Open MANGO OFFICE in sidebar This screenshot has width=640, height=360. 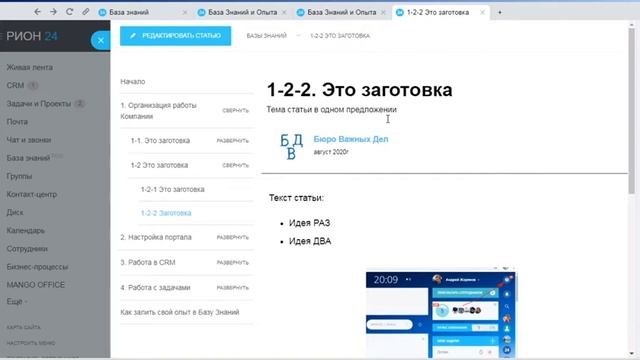pos(36,284)
